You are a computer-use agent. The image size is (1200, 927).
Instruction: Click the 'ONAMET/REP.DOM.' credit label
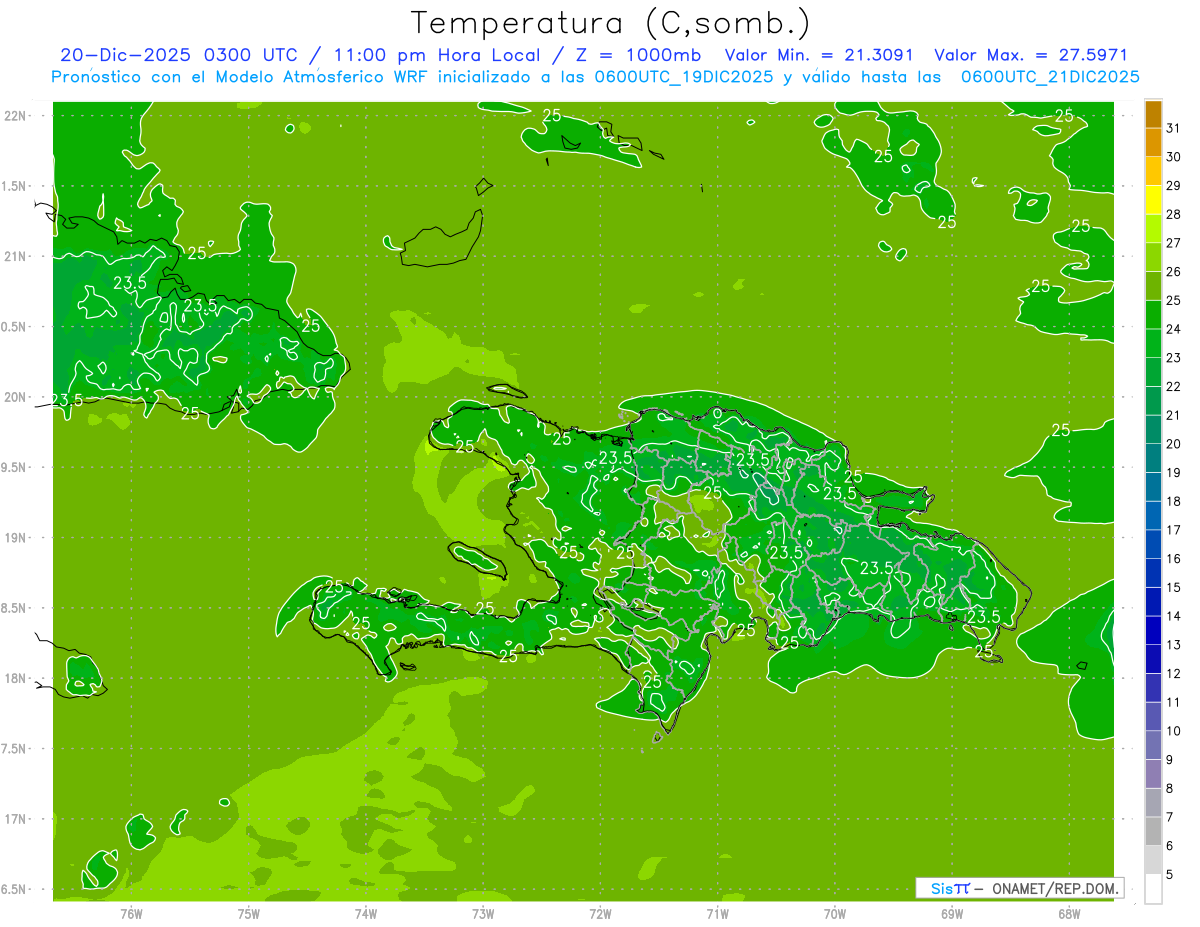[x=1054, y=889]
